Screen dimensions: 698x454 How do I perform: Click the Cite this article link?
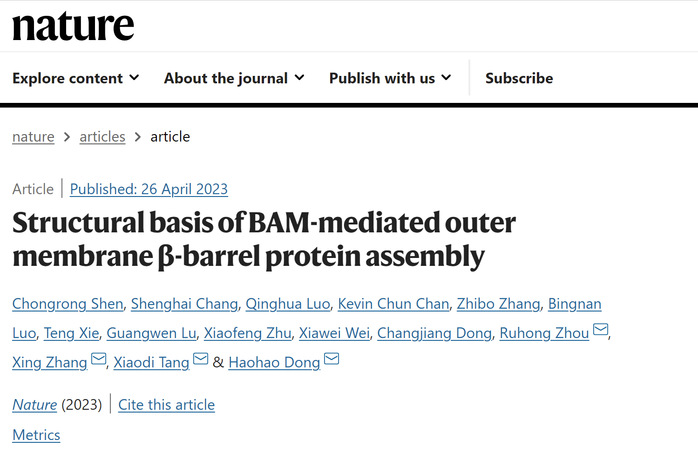(166, 405)
